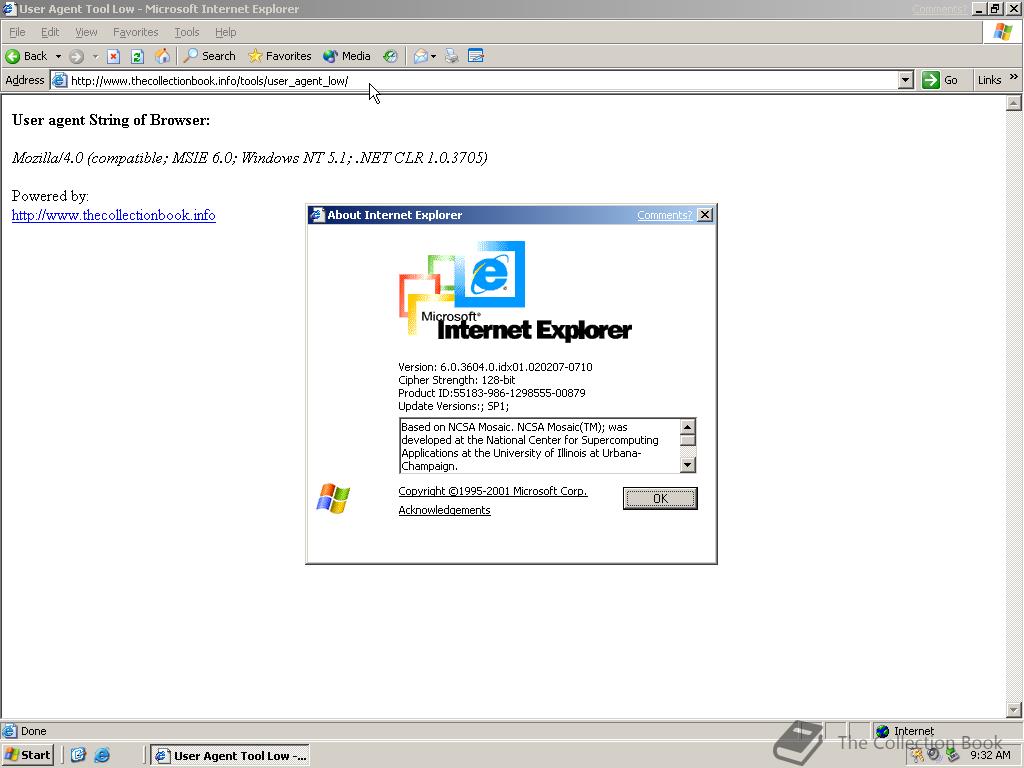Click the Cipher Strength: 128-bit text
The width and height of the screenshot is (1024, 768).
pyautogui.click(x=456, y=380)
